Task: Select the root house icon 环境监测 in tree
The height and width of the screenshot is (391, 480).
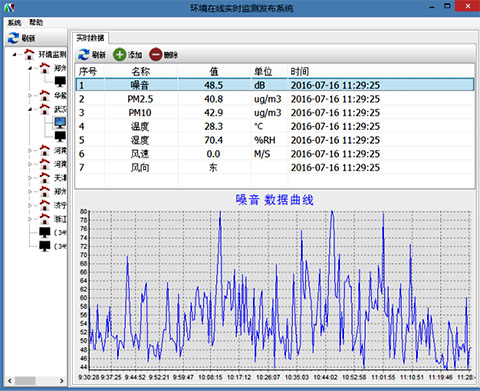Action: pos(29,54)
